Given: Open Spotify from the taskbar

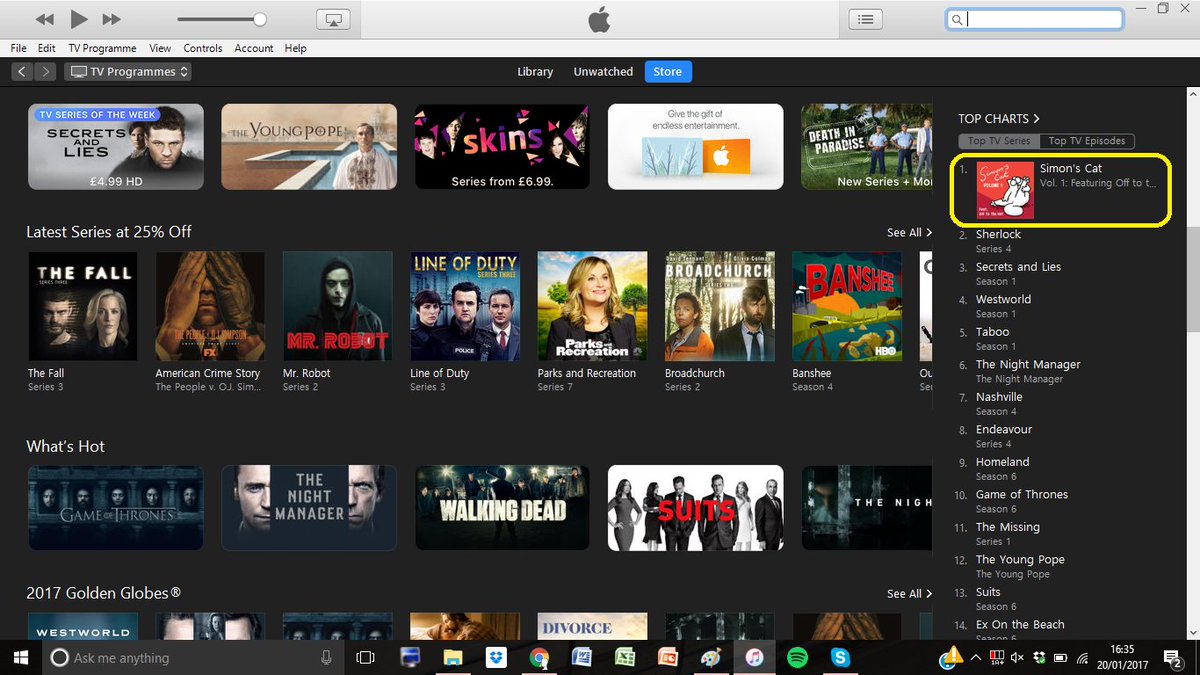Looking at the screenshot, I should point(797,657).
